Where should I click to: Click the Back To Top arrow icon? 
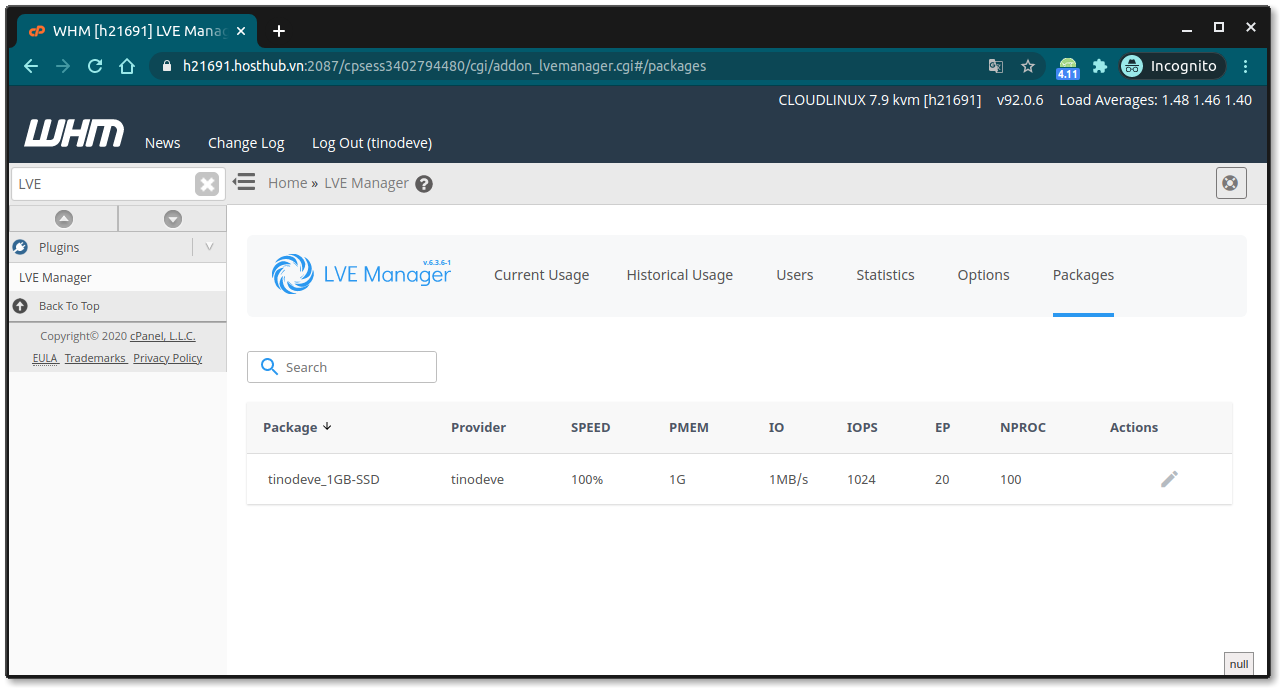20,306
